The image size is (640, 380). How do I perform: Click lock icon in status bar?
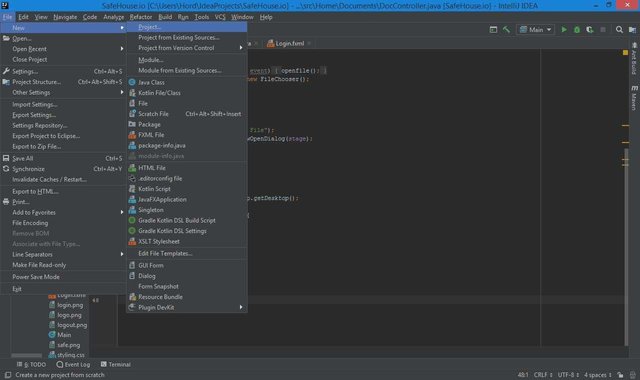point(620,375)
